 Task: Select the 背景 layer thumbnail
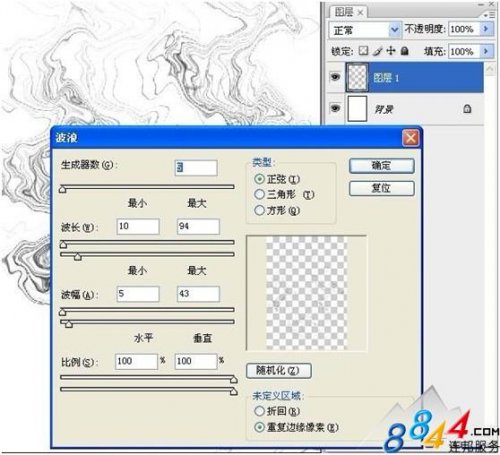(x=357, y=108)
